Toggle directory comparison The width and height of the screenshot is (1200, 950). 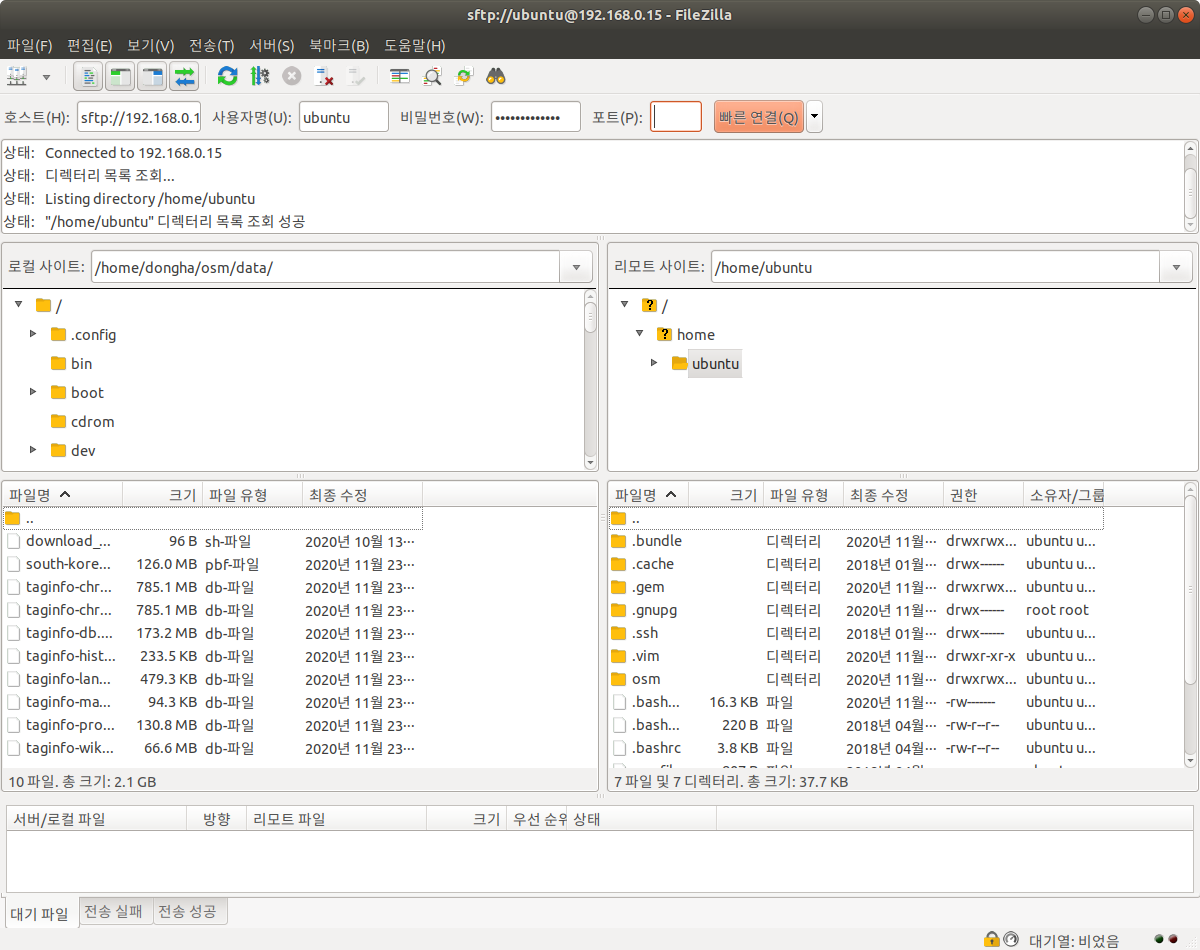tap(432, 76)
